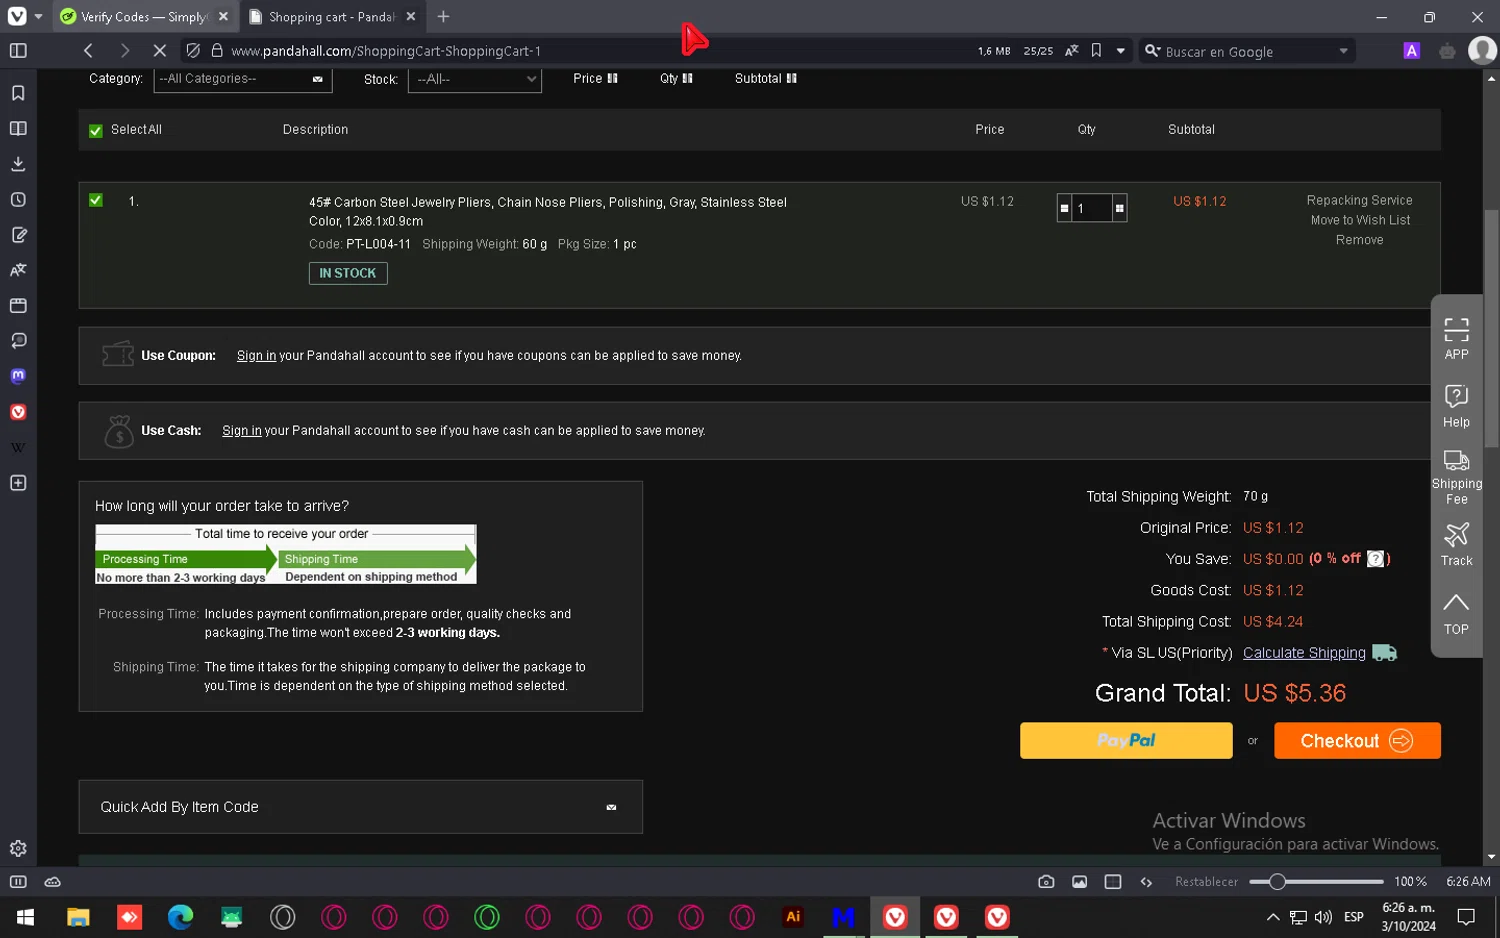Open tab list dropdown next to Vivaldi logo
1500x938 pixels.
click(x=38, y=16)
